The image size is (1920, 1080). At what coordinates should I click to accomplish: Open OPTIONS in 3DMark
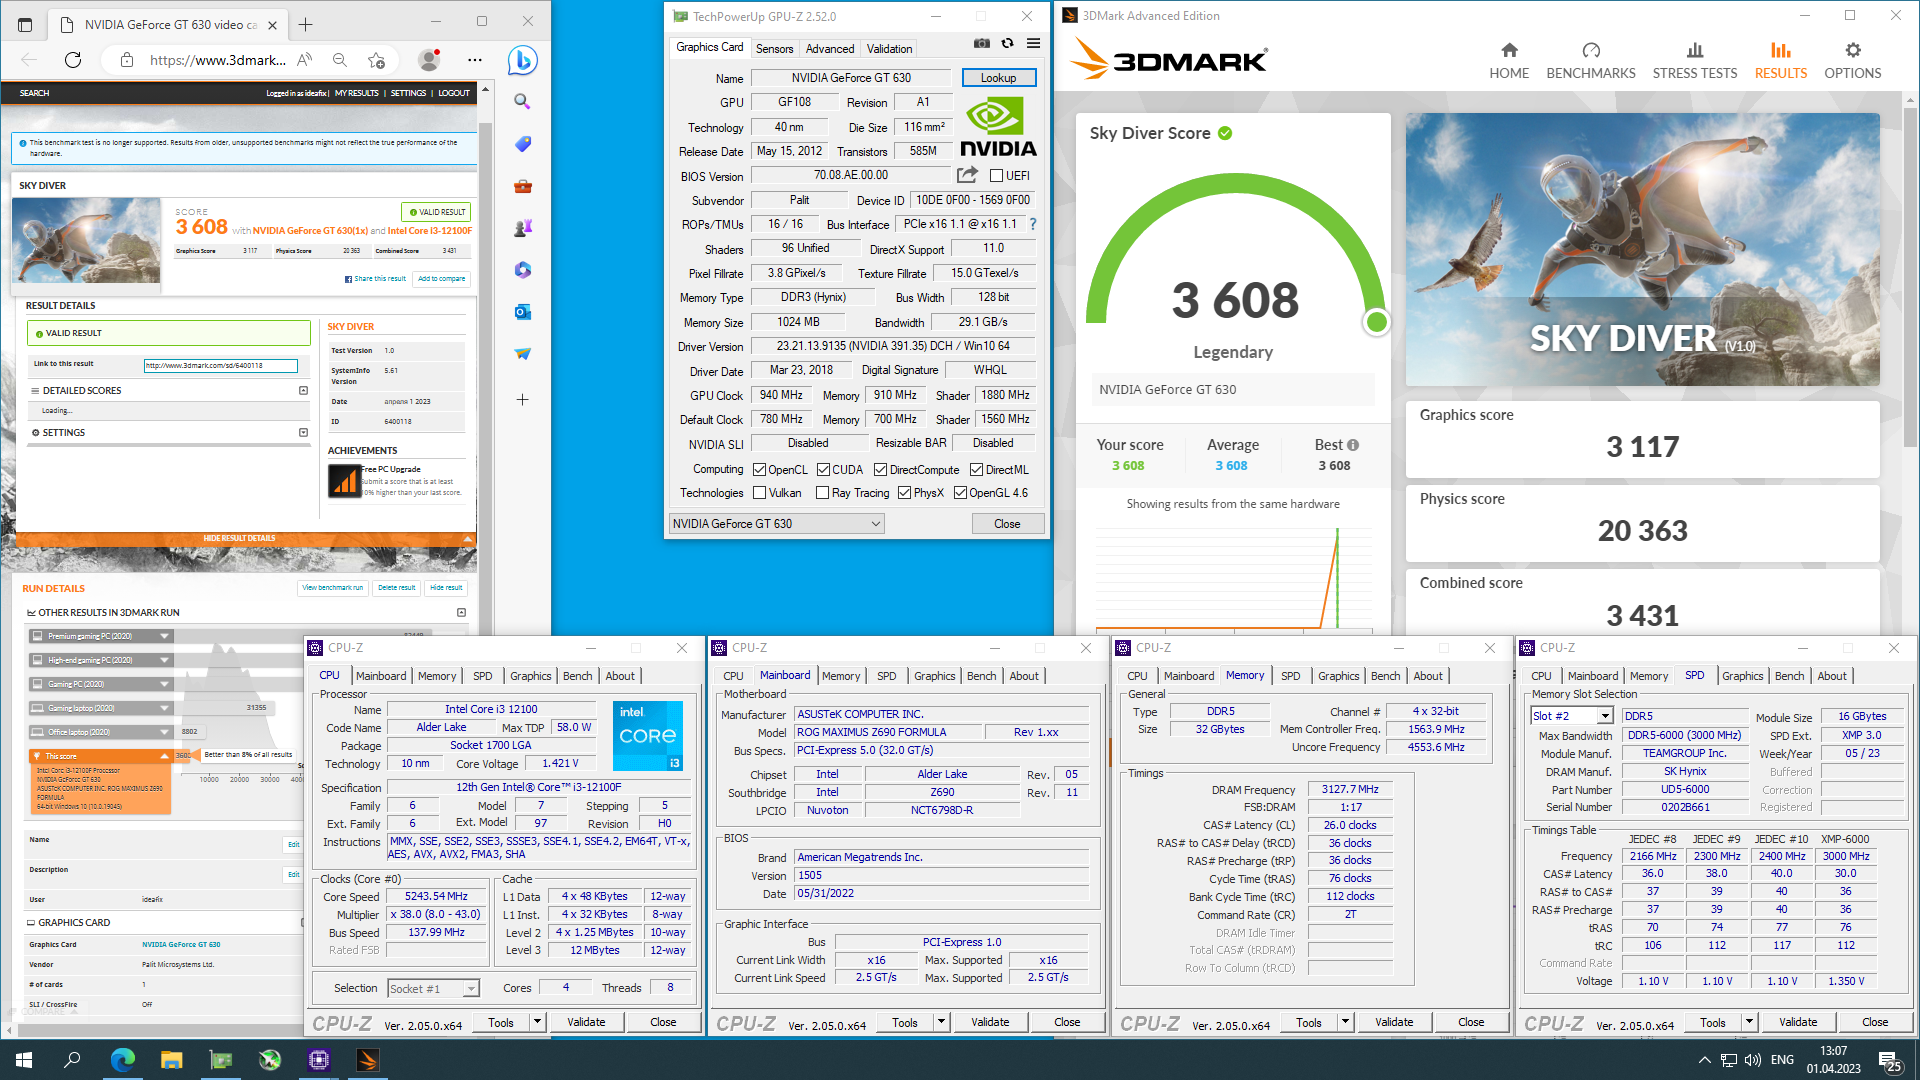(1852, 60)
